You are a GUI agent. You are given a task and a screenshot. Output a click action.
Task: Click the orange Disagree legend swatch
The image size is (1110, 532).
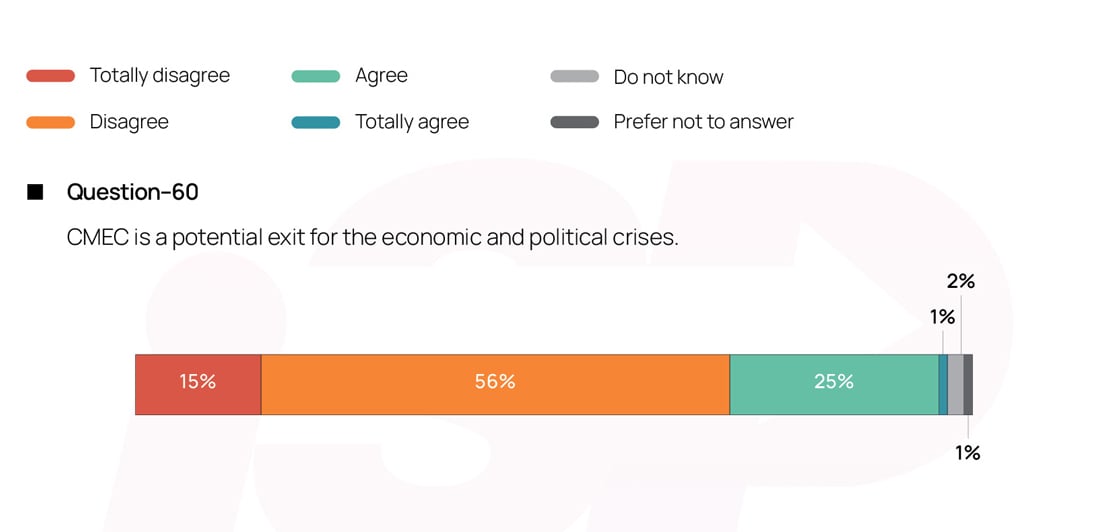50,122
